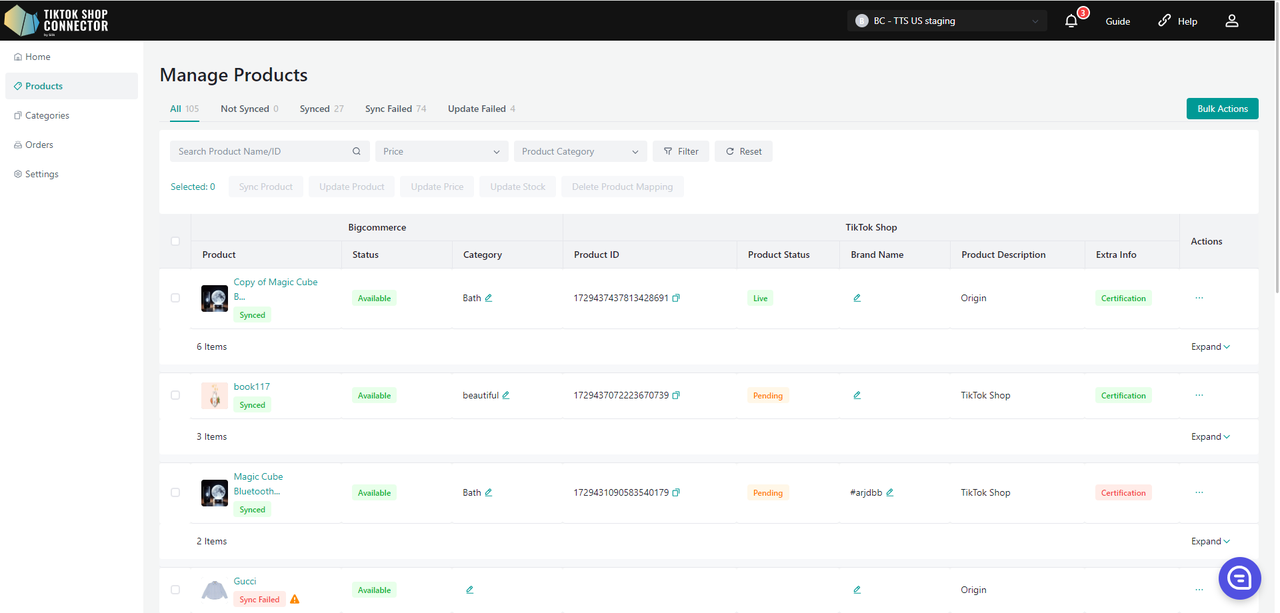
Task: Expand the 6 Items row
Action: [1210, 347]
